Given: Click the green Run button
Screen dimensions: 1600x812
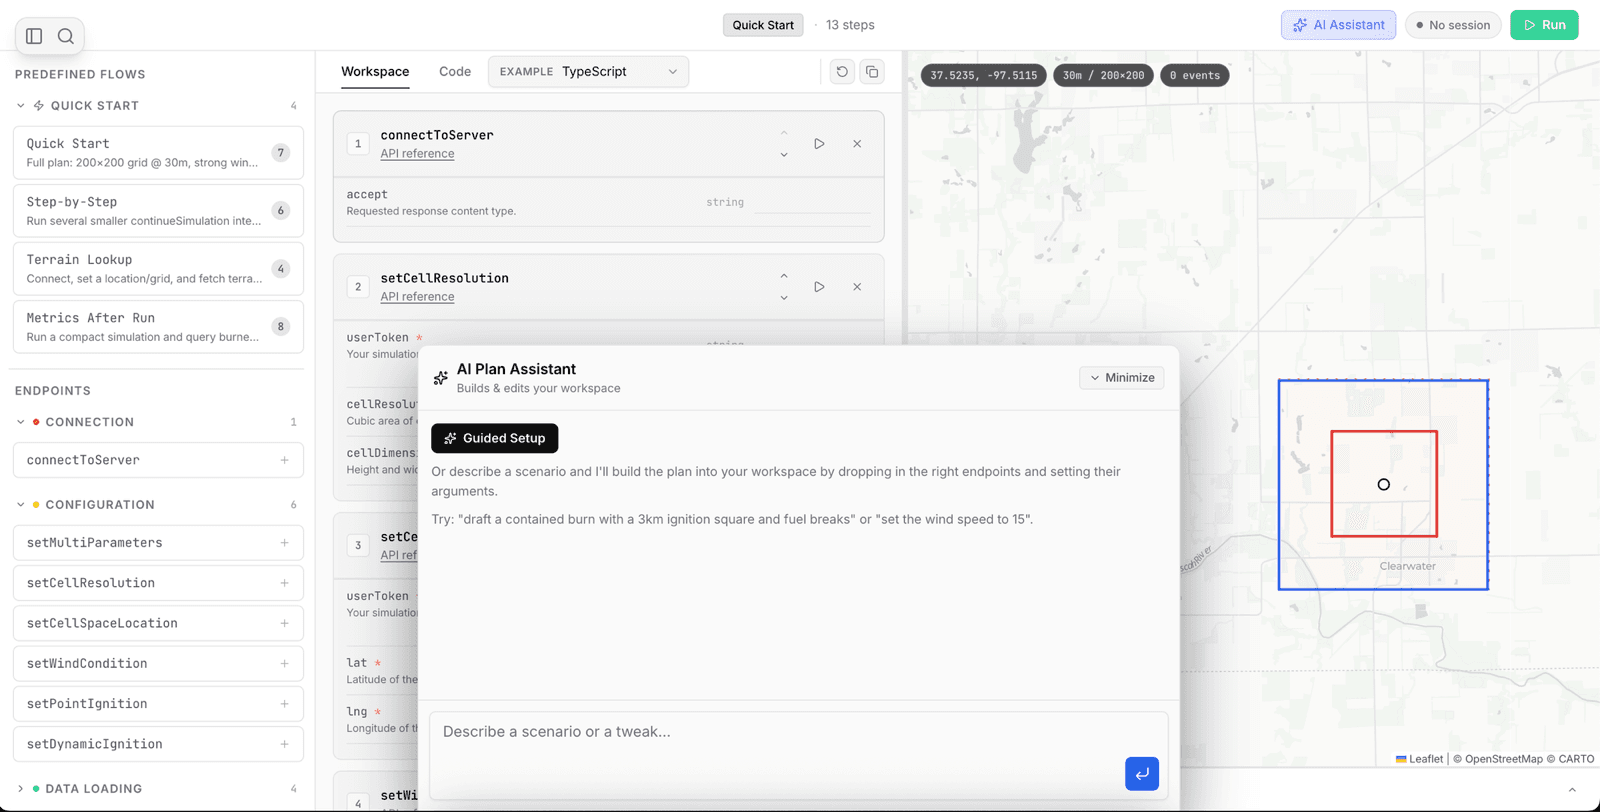Looking at the screenshot, I should point(1544,25).
